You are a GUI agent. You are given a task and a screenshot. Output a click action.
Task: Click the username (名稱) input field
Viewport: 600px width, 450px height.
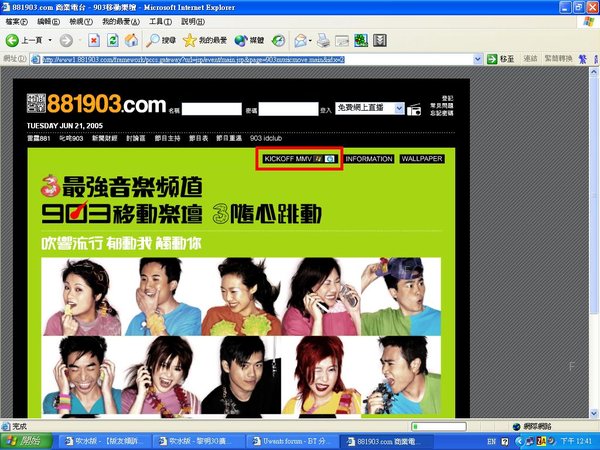pyautogui.click(x=212, y=109)
